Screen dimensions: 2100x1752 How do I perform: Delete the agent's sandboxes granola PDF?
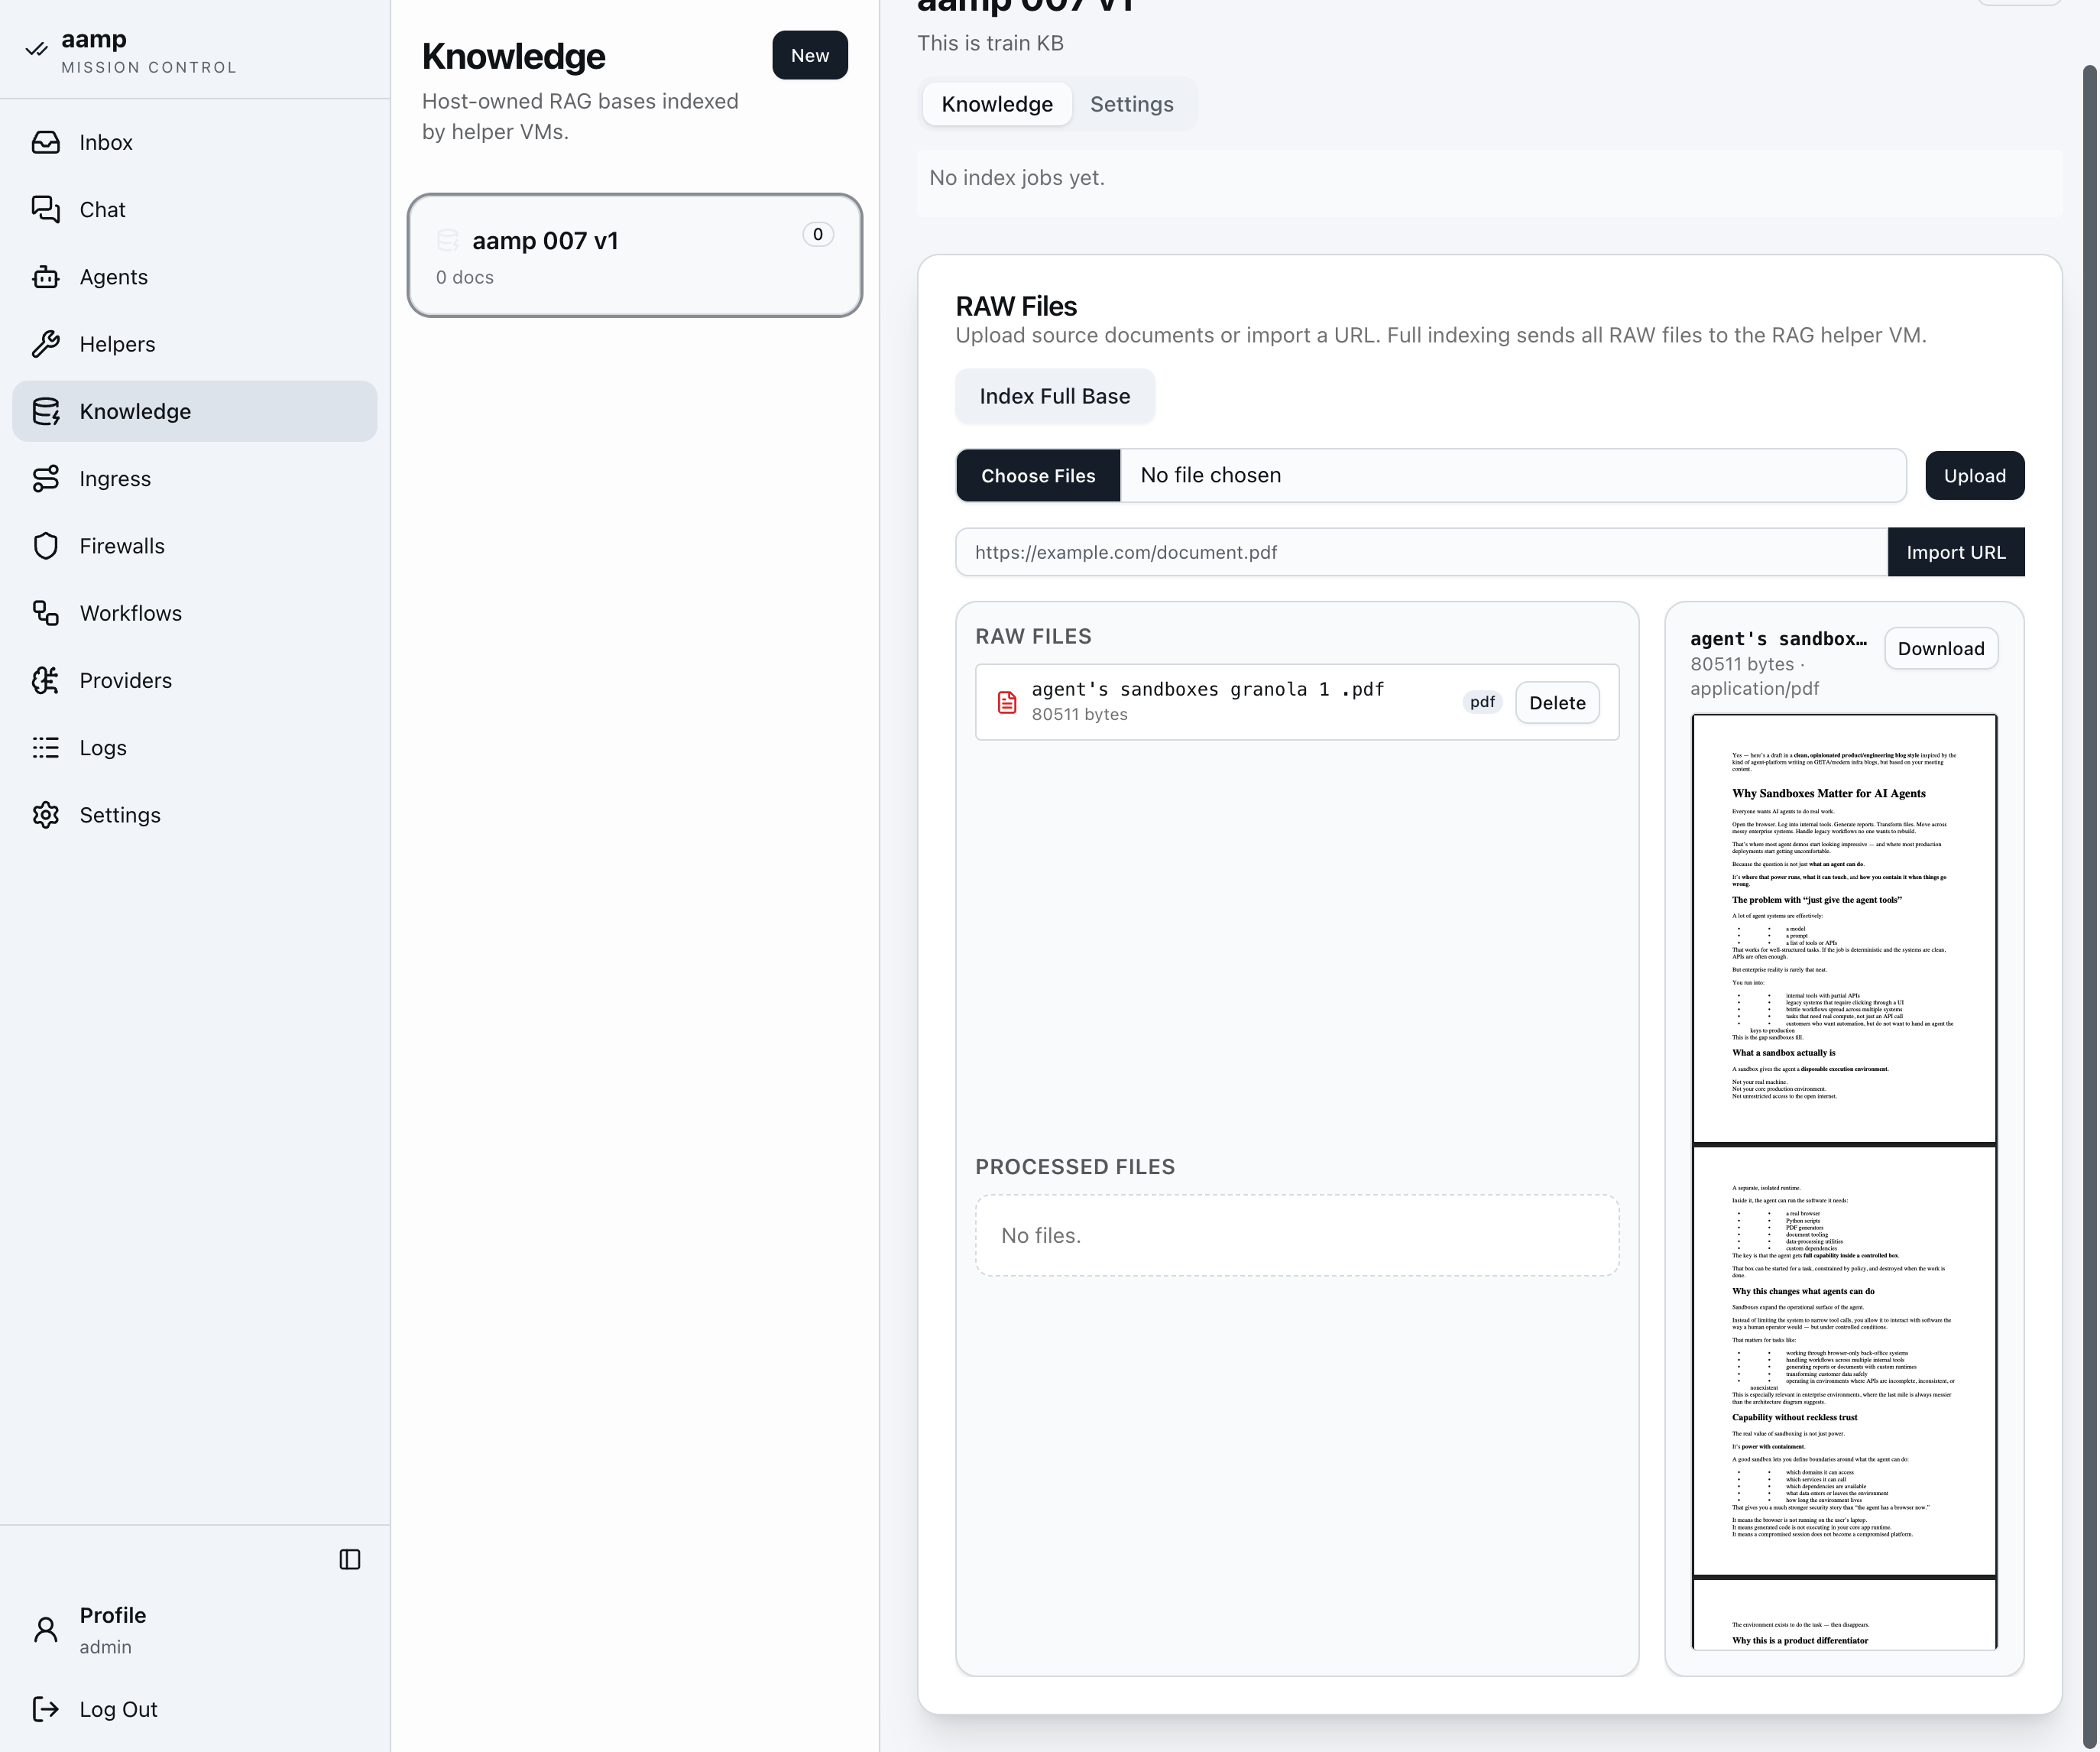(x=1557, y=702)
